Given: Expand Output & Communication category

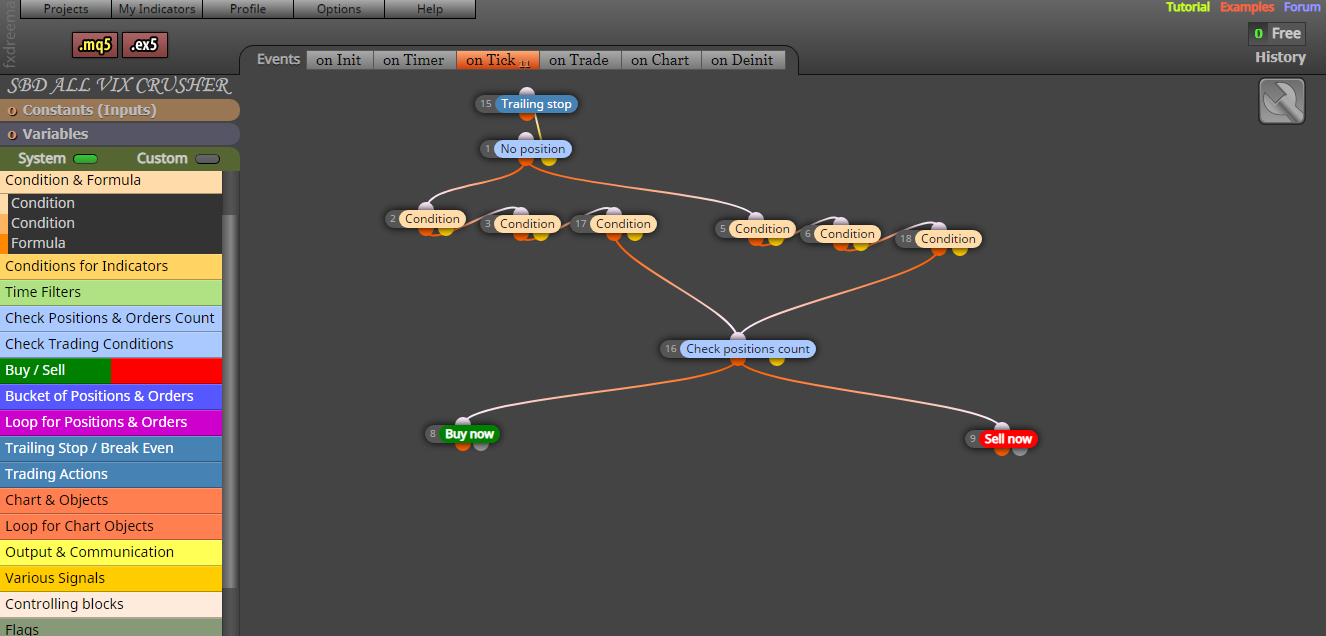Looking at the screenshot, I should click(111, 552).
